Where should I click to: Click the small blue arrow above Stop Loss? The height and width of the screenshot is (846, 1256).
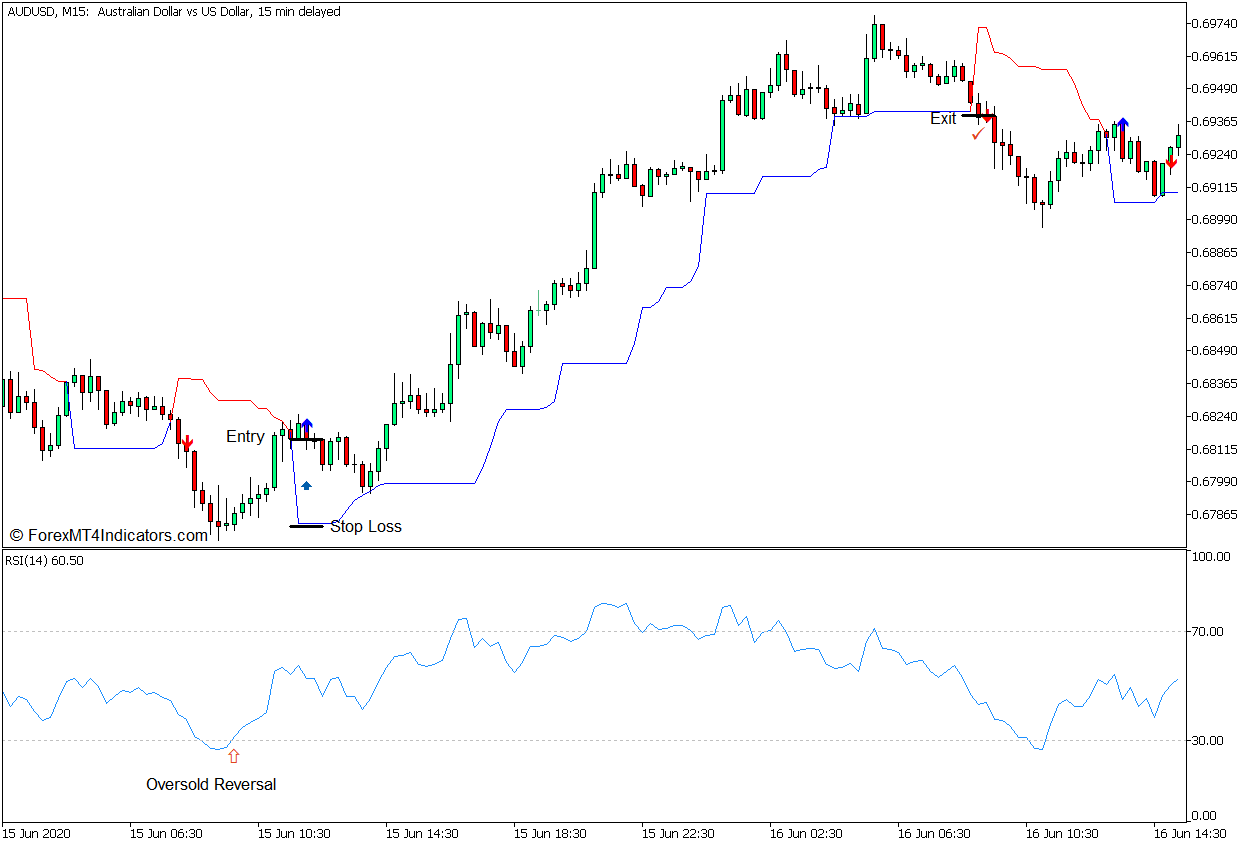tap(307, 486)
